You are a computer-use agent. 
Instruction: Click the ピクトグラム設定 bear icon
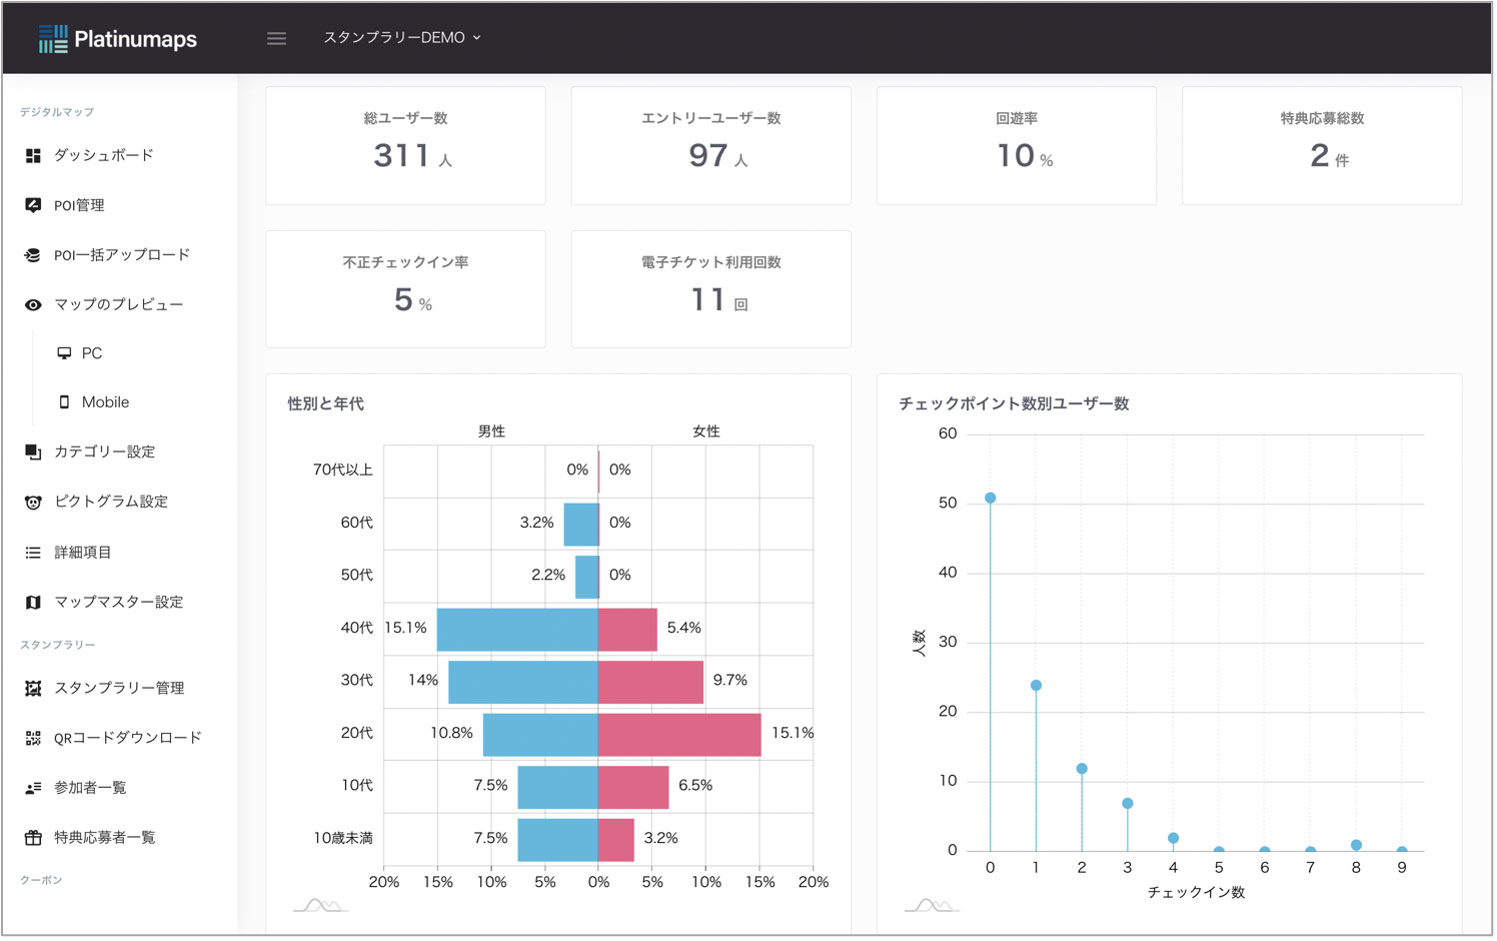pos(33,502)
